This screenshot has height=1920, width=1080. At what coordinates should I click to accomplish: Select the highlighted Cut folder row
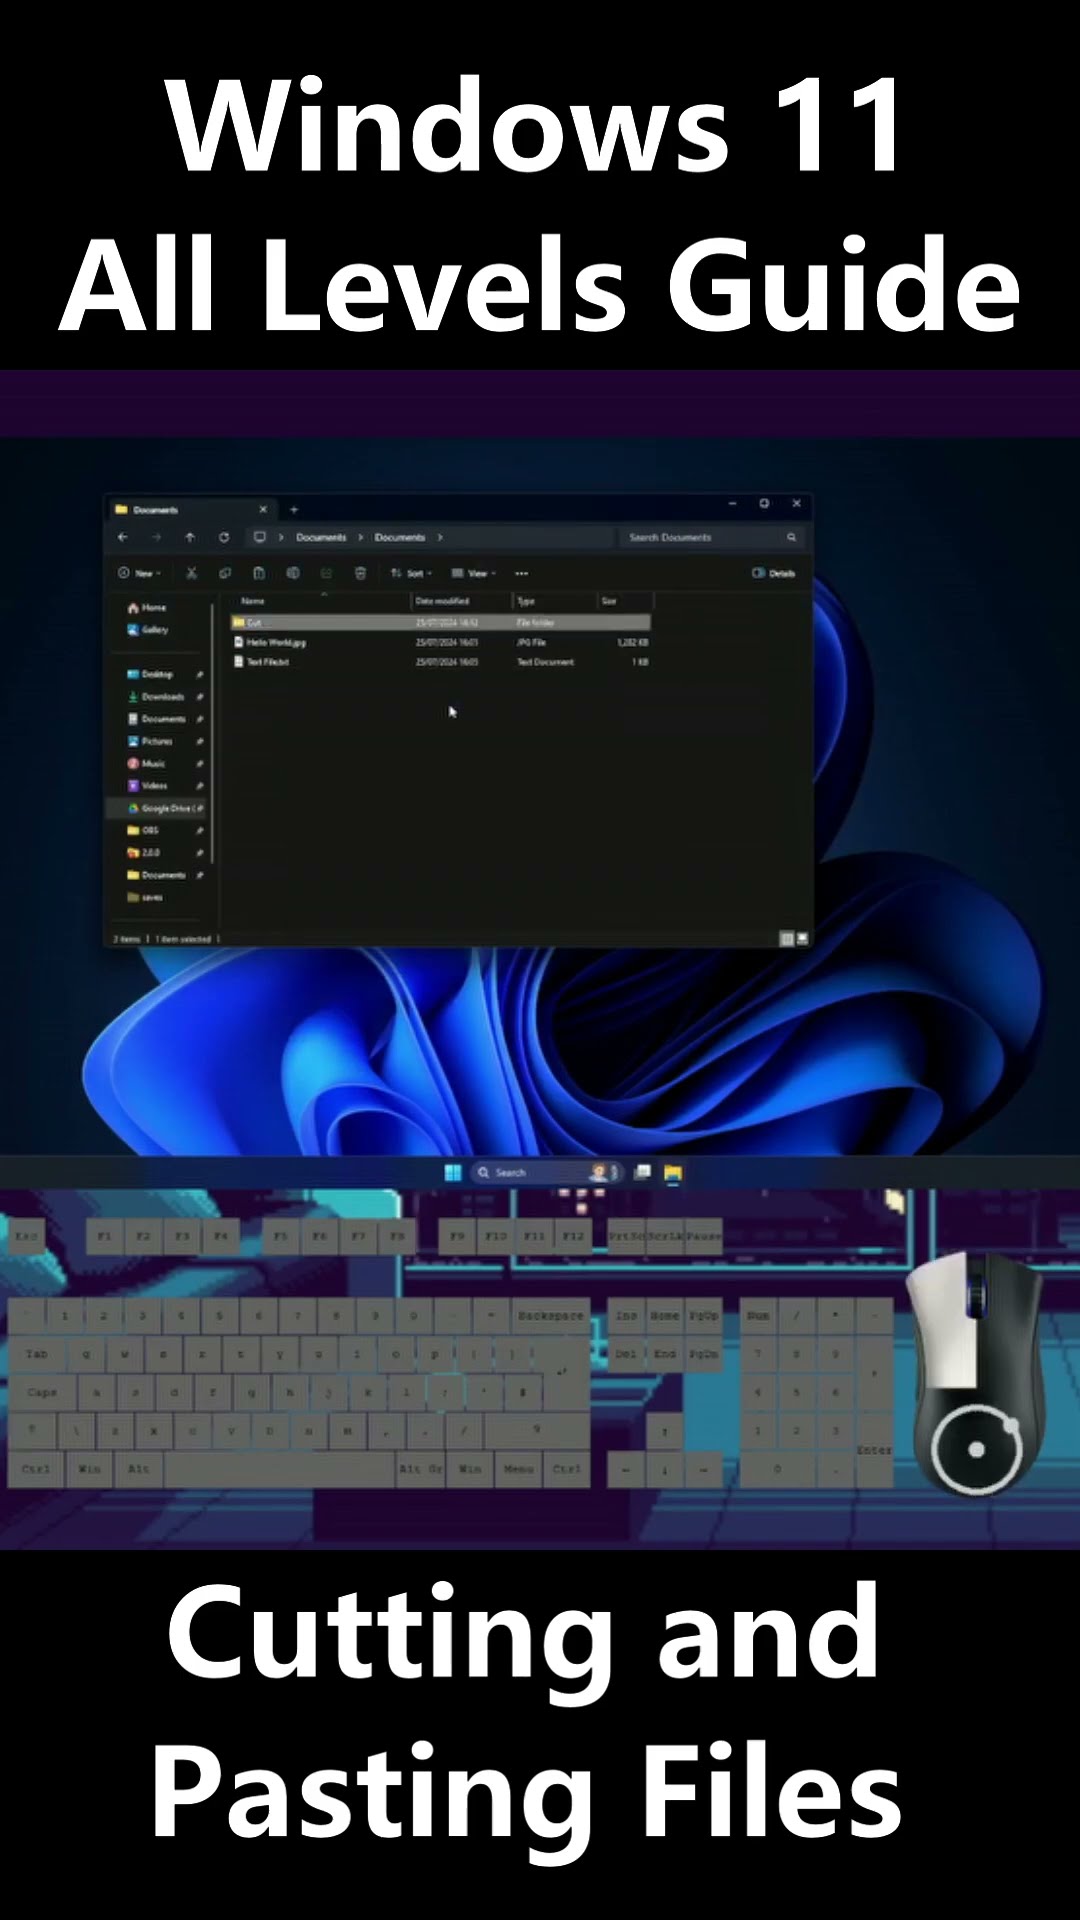pos(441,622)
